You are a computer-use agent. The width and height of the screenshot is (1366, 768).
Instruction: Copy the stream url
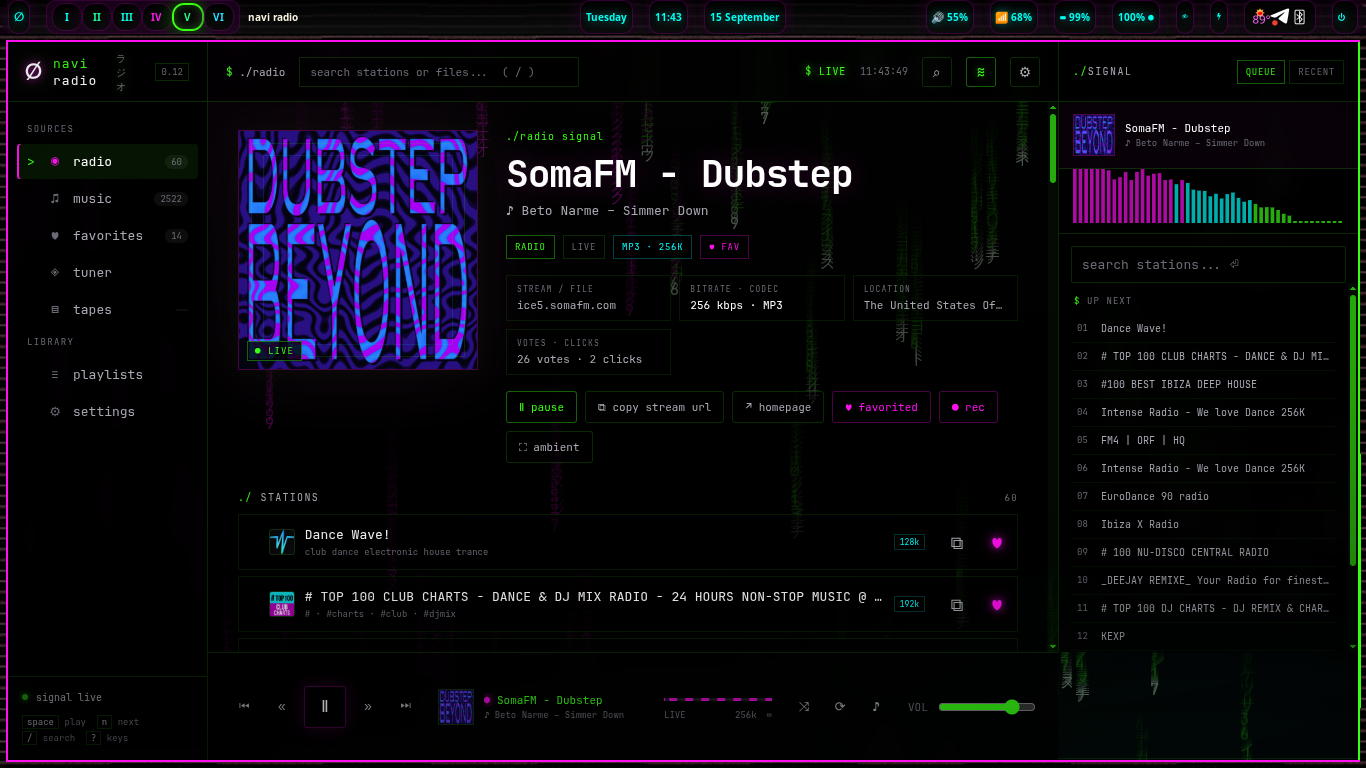654,407
